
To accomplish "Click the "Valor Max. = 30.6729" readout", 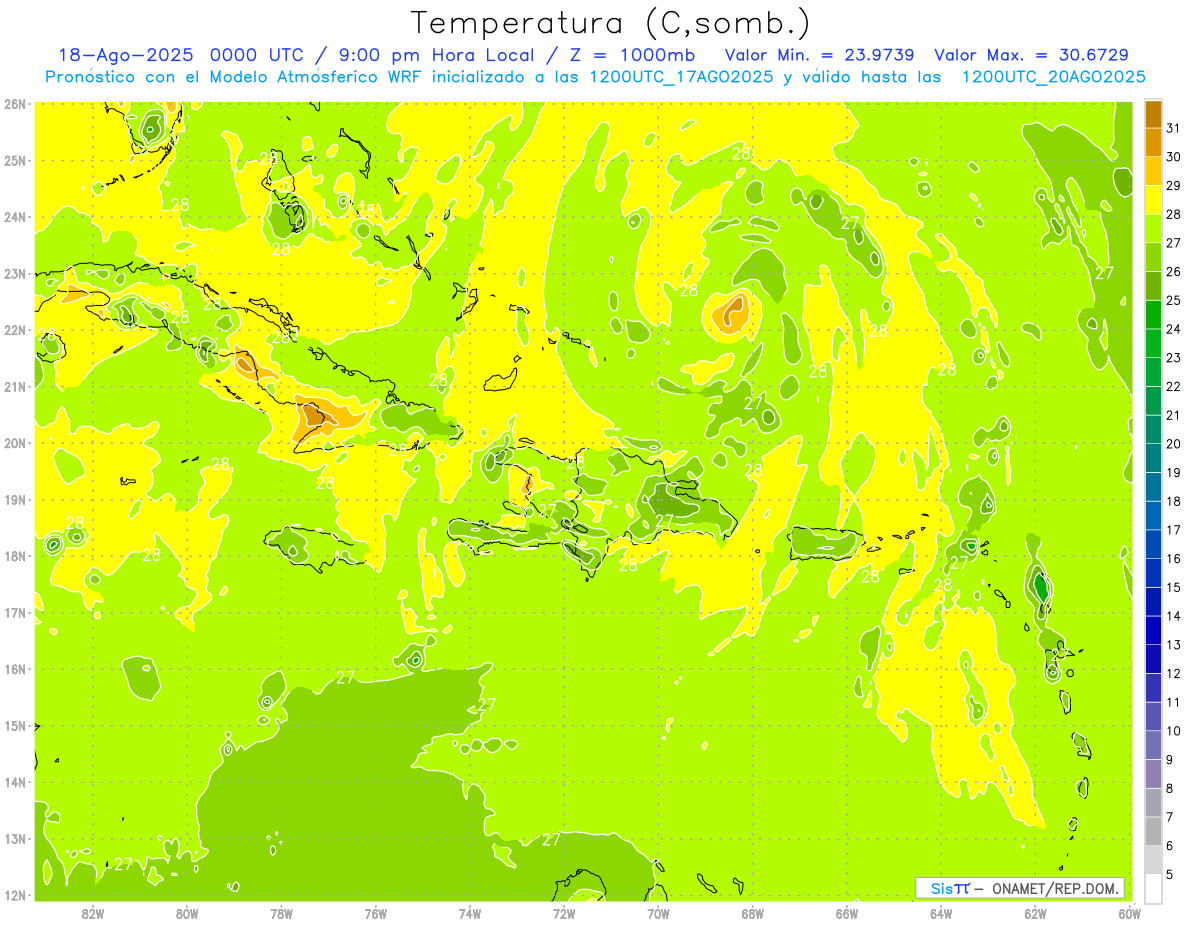I will coord(1031,55).
